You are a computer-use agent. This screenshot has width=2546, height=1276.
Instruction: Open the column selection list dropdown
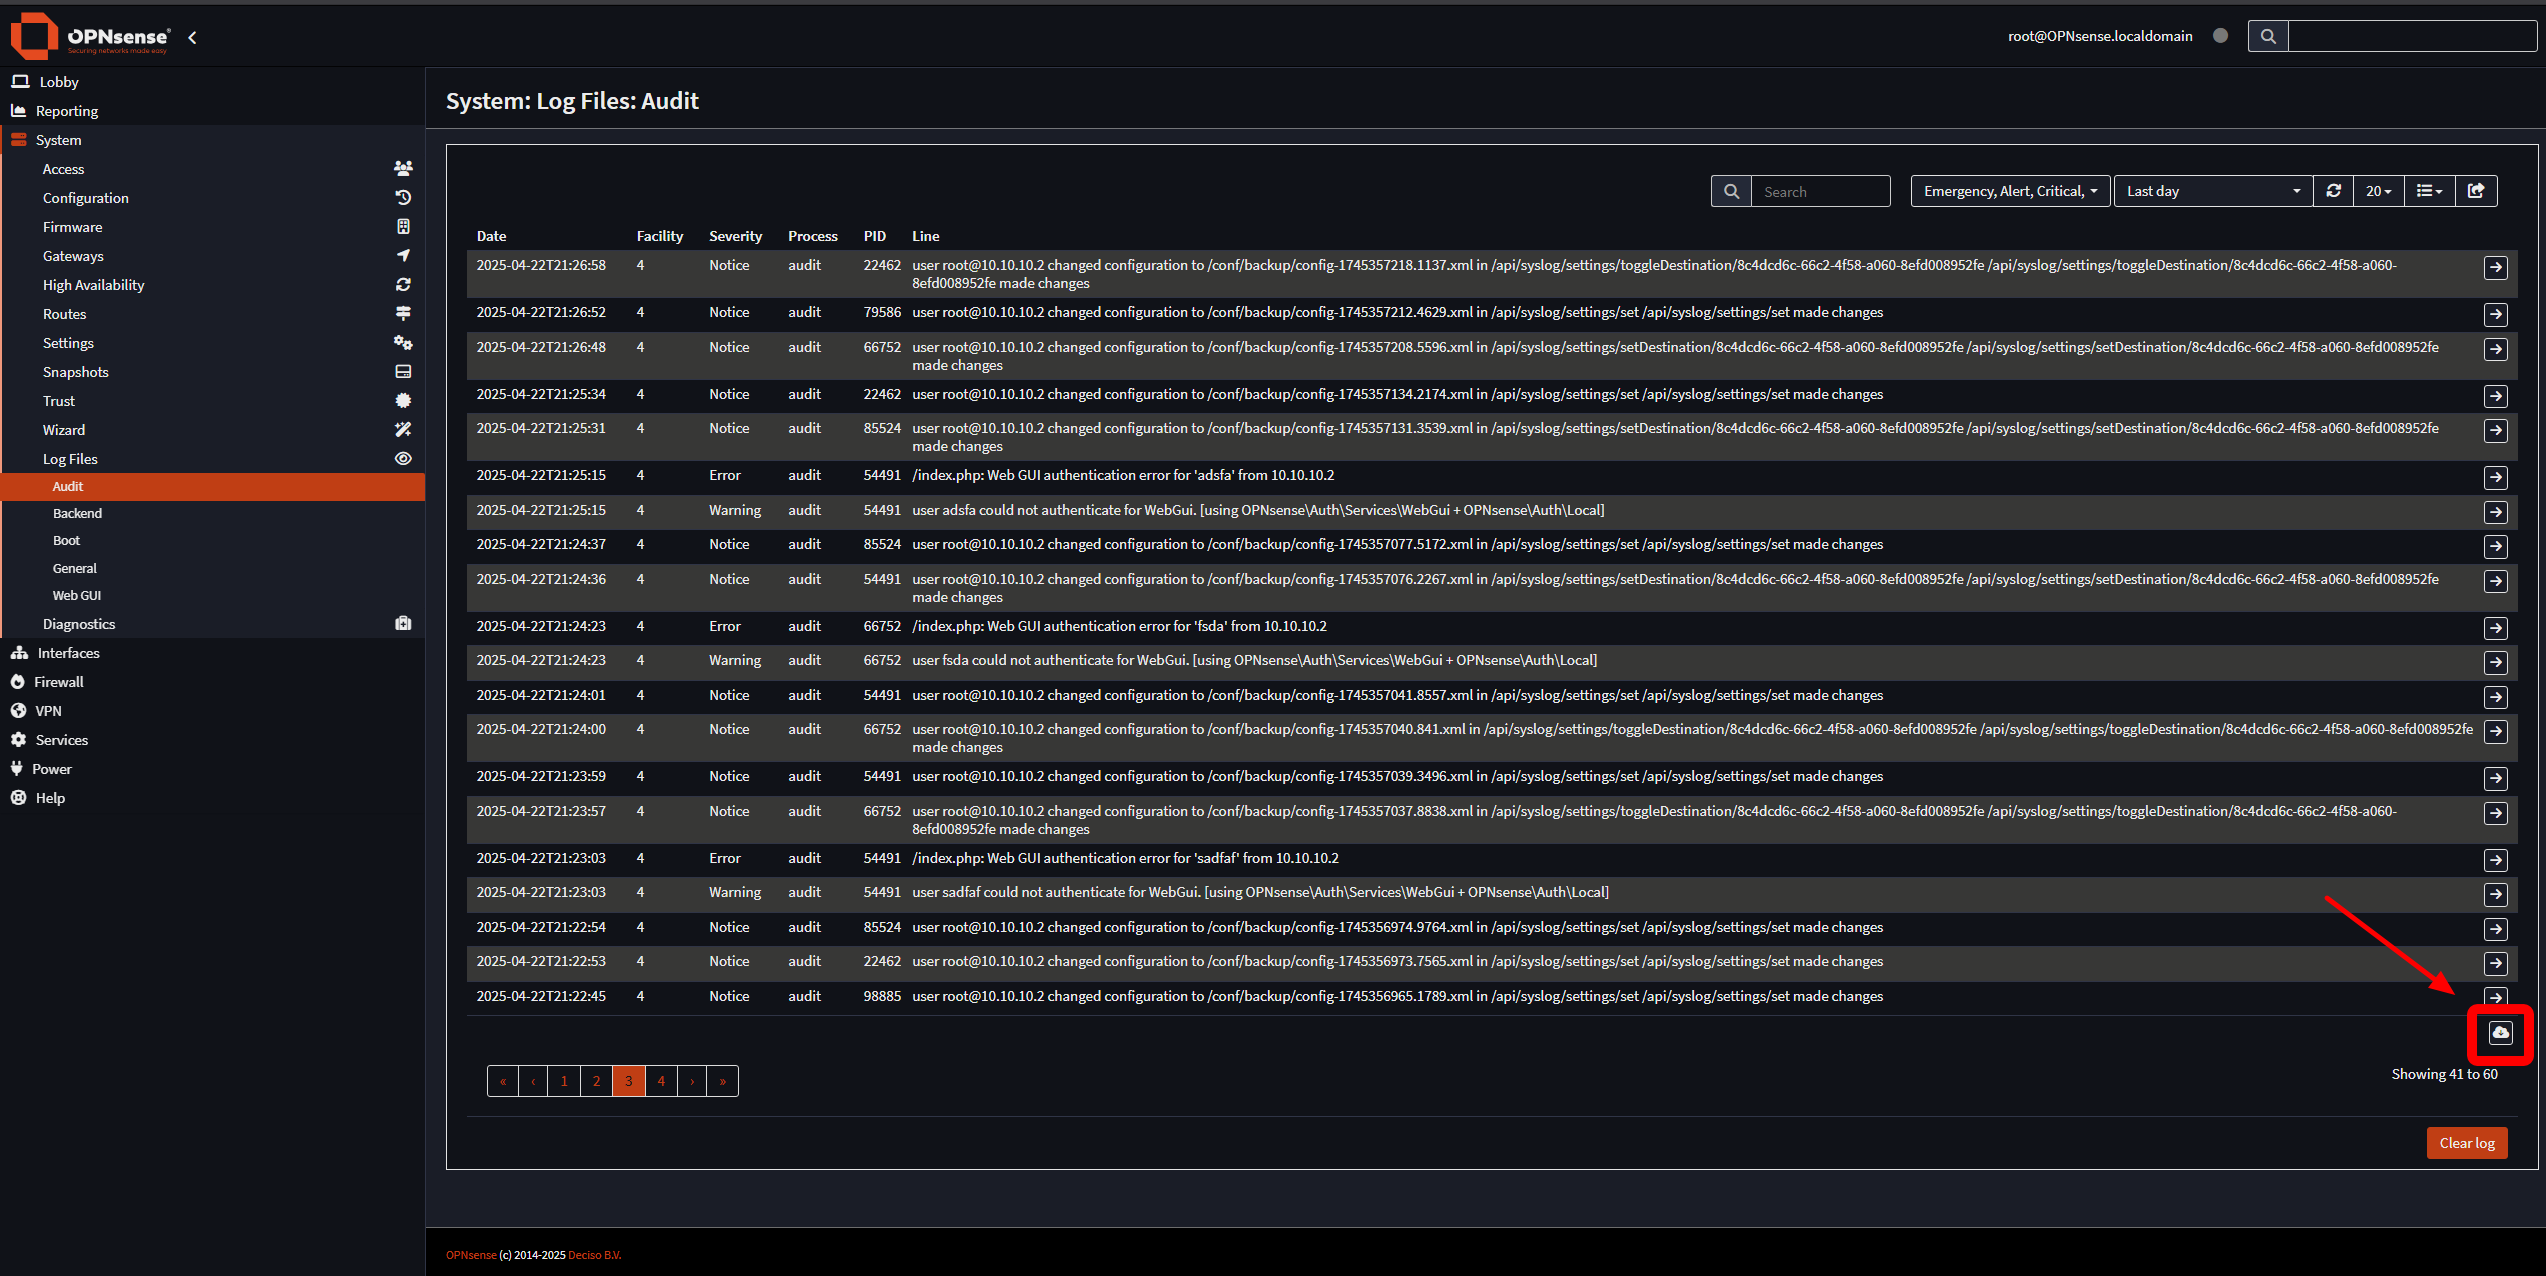[2428, 190]
